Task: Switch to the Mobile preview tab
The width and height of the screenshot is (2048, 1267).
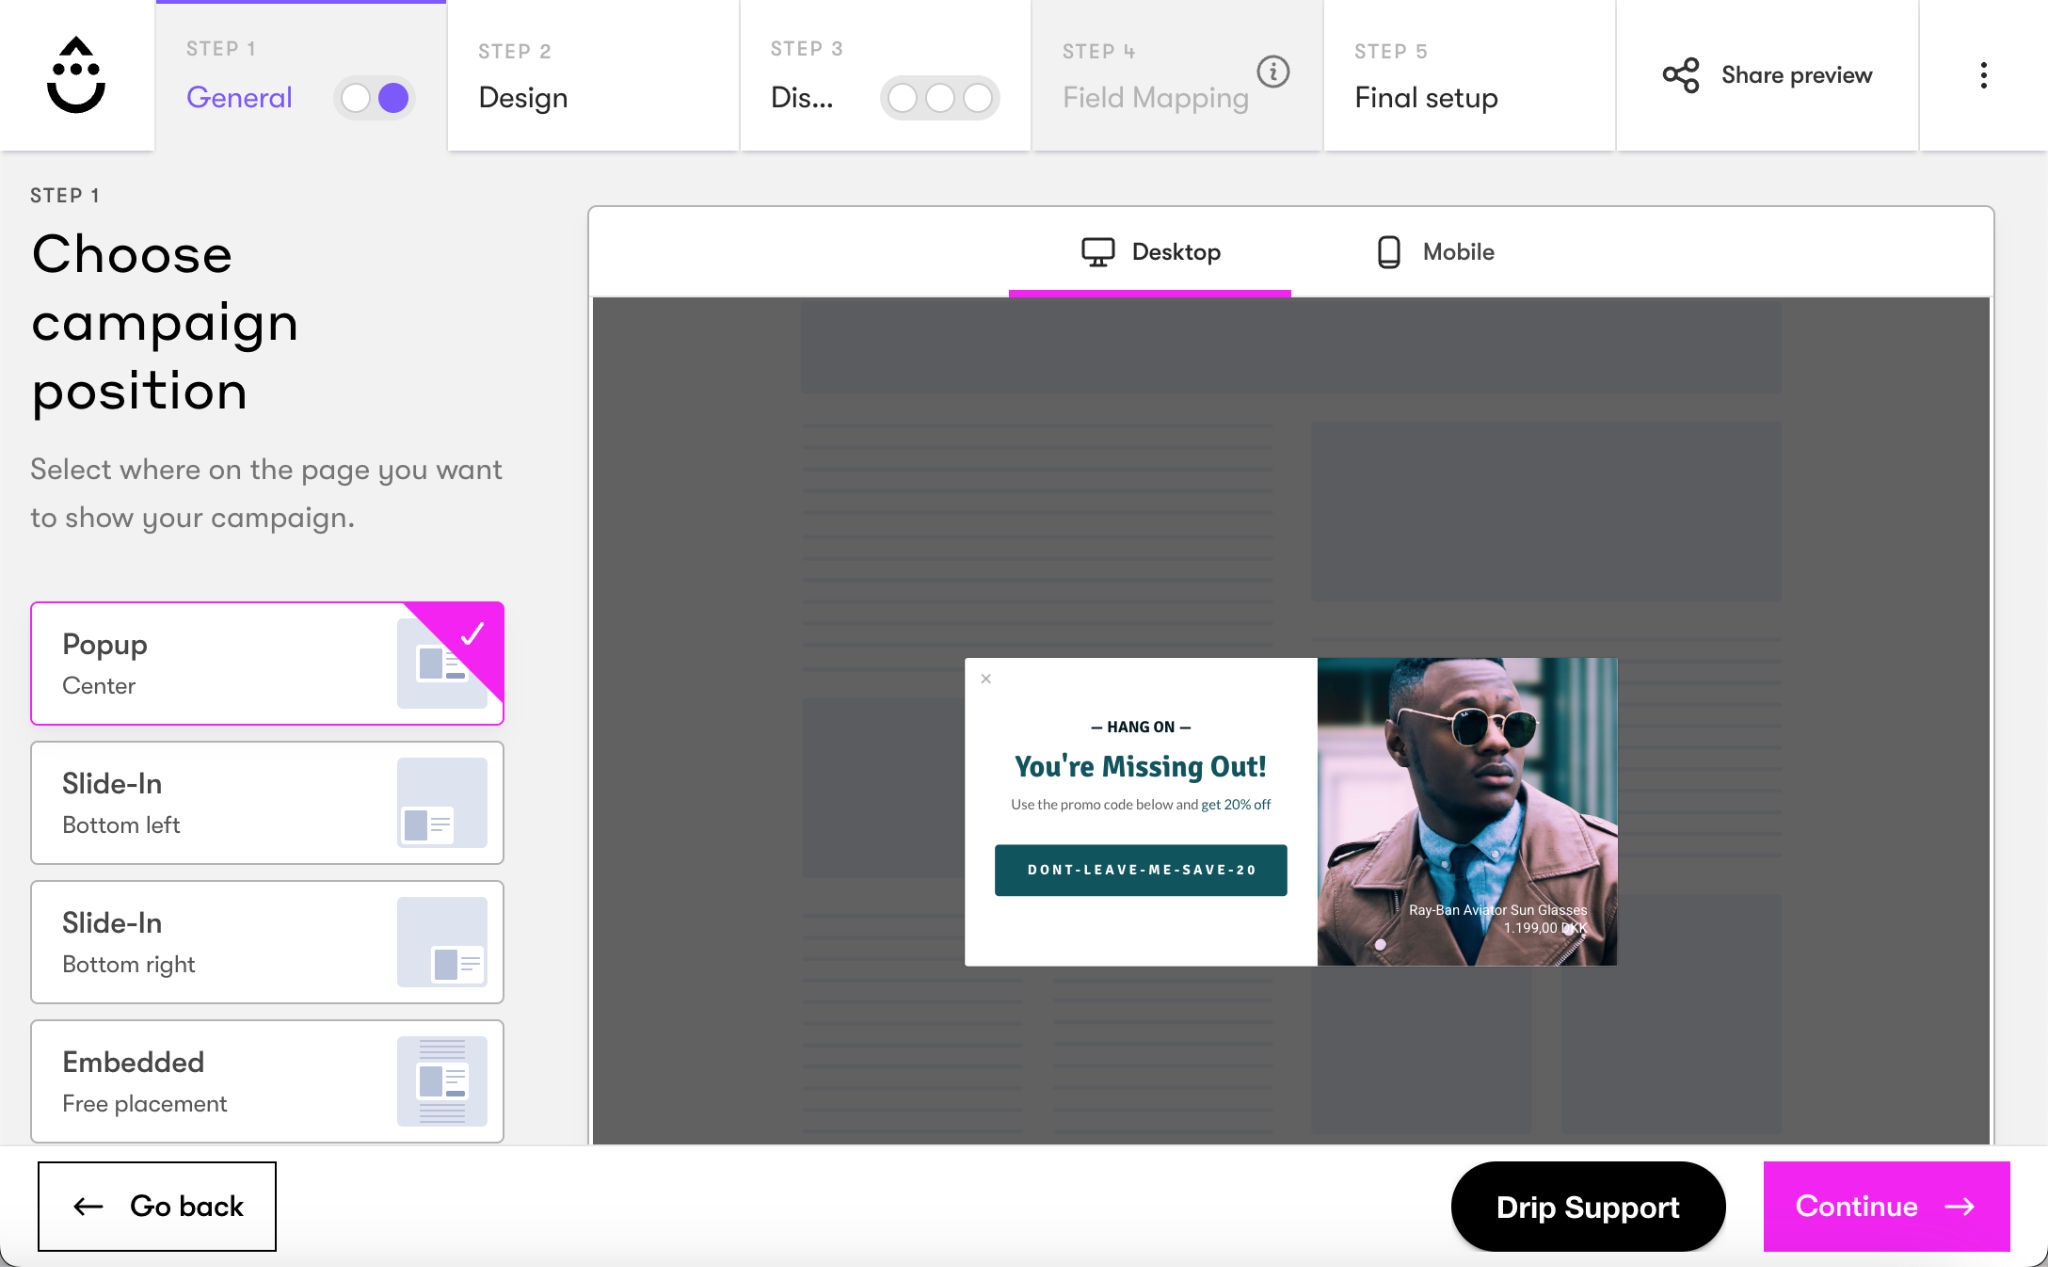Action: (x=1435, y=252)
